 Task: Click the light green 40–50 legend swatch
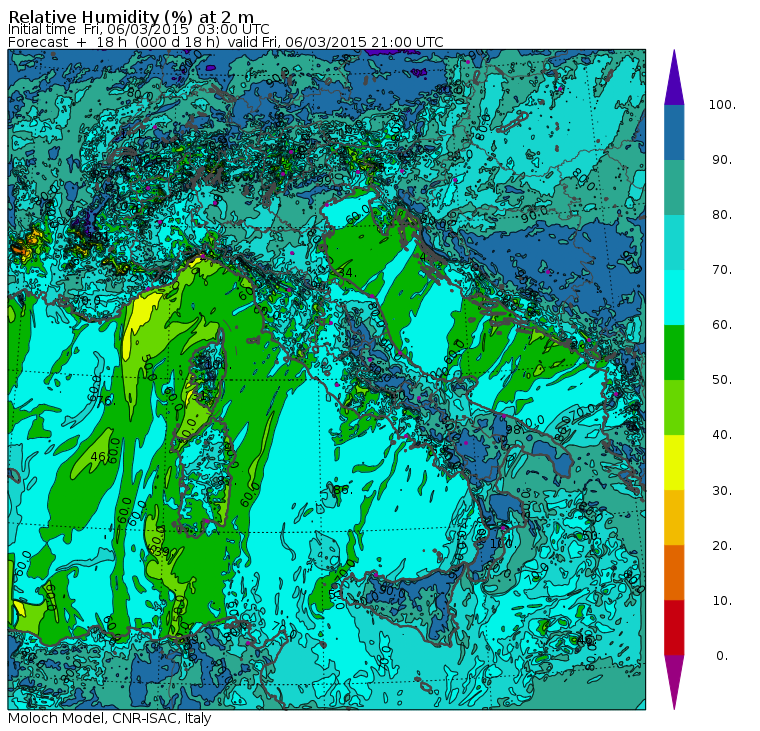[674, 408]
